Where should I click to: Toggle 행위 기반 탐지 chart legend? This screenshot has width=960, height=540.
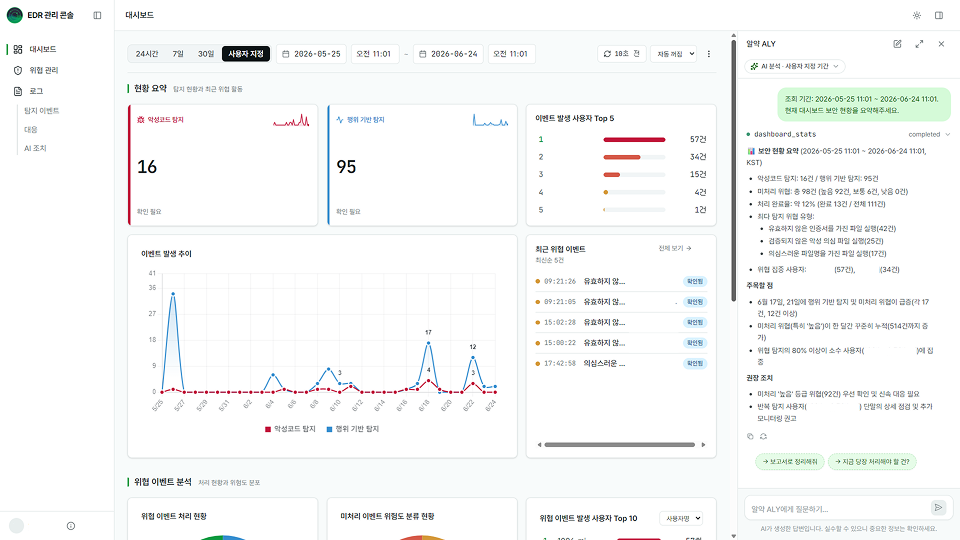click(x=353, y=429)
